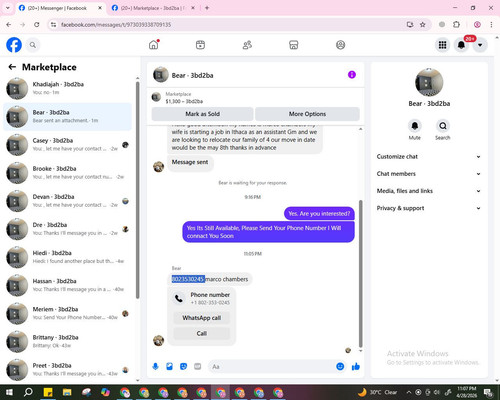Click the Facebook logo icon
500x400 pixels.
[x=14, y=45]
